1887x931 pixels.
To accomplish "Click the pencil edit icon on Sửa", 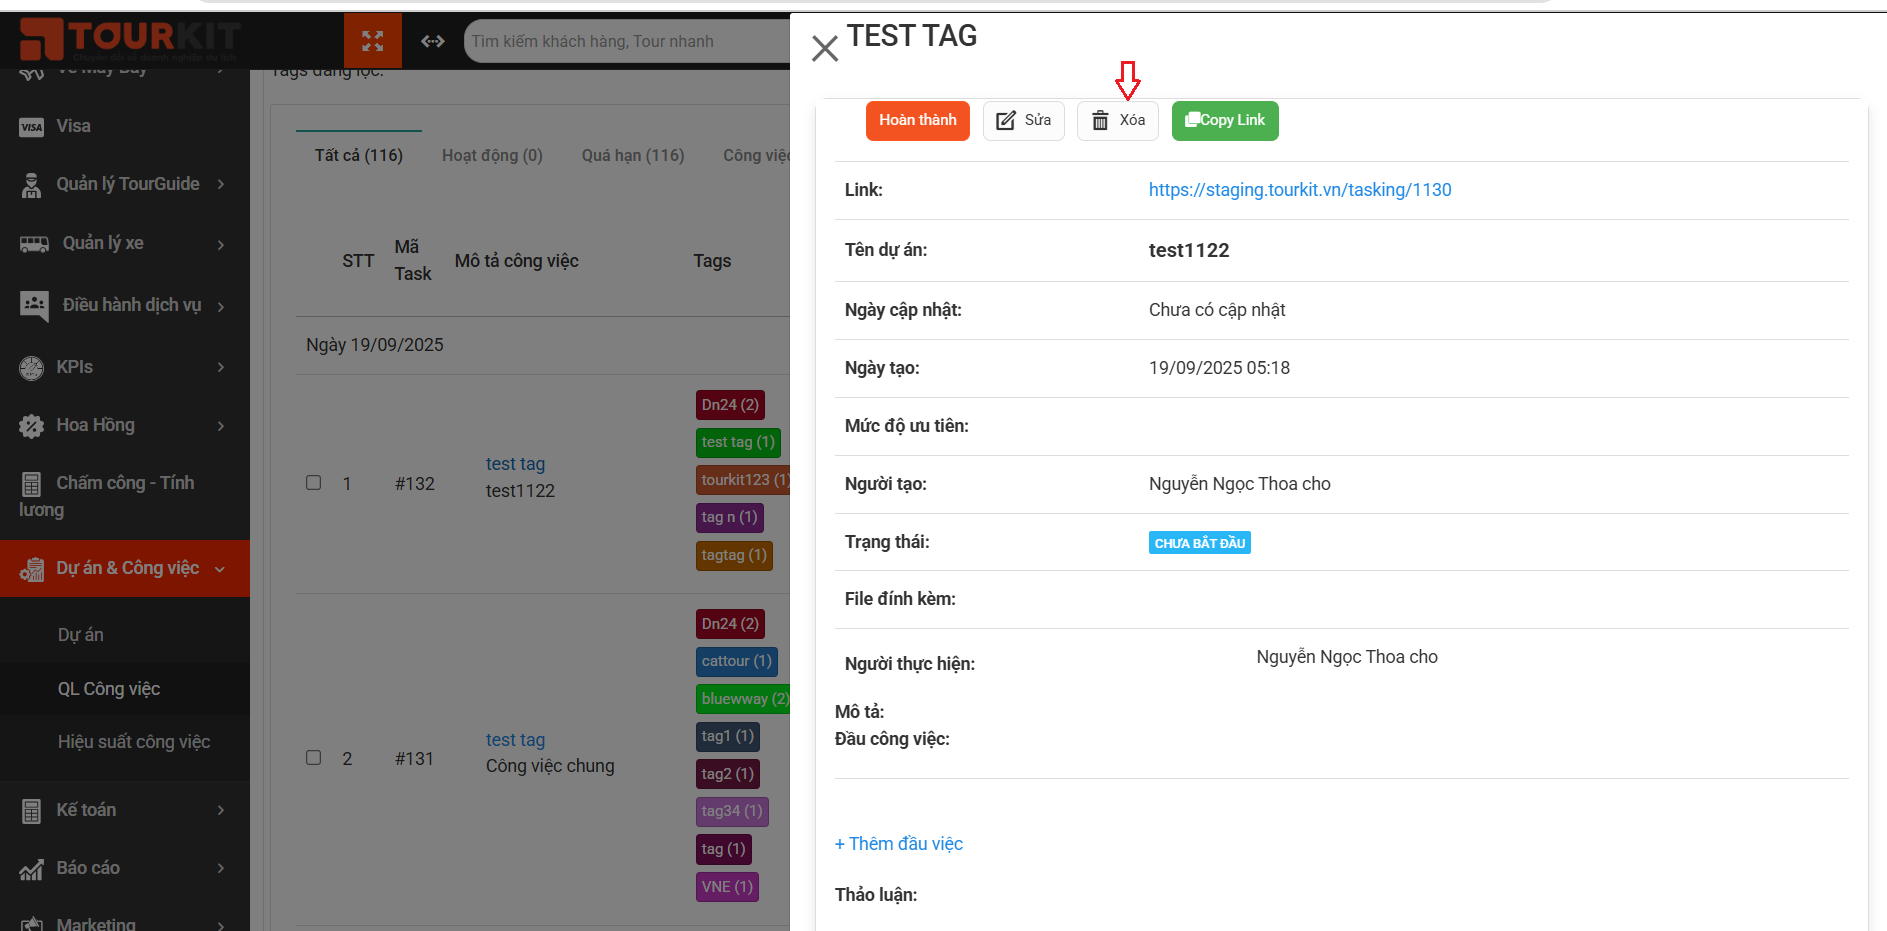I will tap(1006, 121).
